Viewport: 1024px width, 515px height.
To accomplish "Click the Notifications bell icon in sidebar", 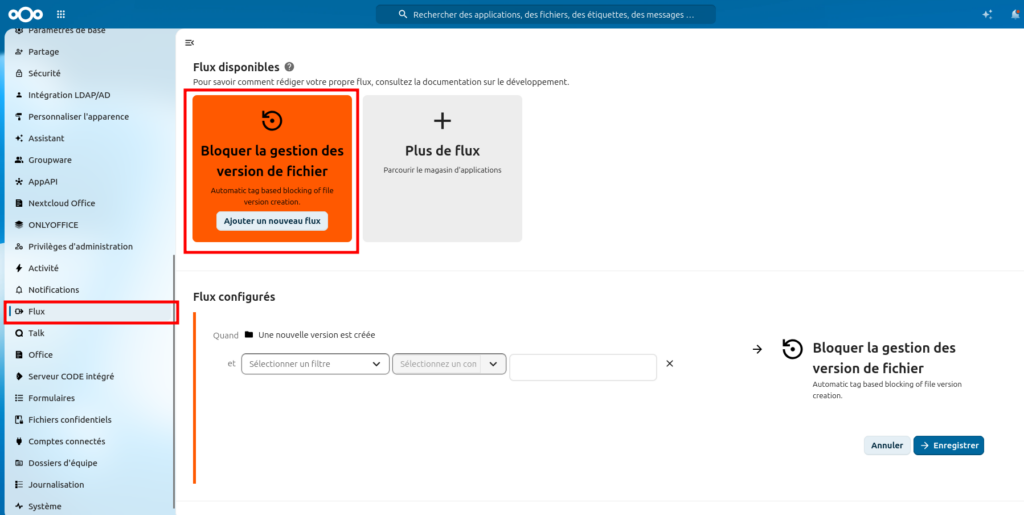I will pyautogui.click(x=19, y=289).
